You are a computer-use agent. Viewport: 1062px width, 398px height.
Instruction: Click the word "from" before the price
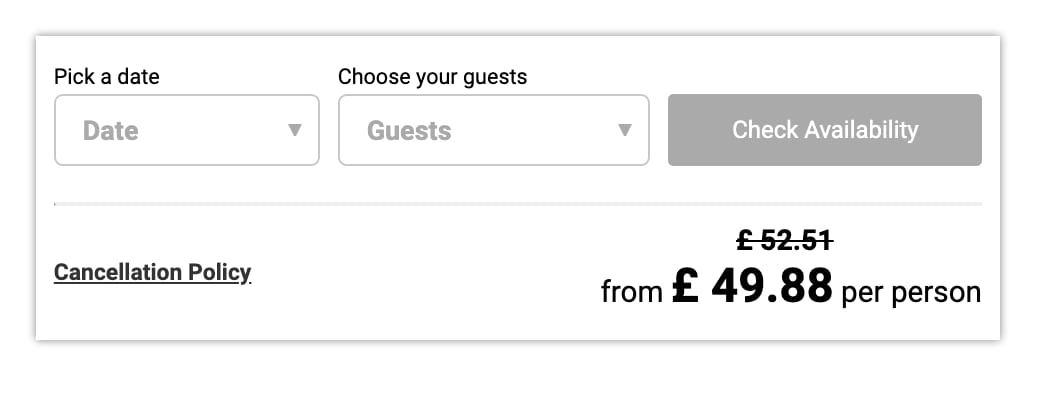[x=631, y=292]
